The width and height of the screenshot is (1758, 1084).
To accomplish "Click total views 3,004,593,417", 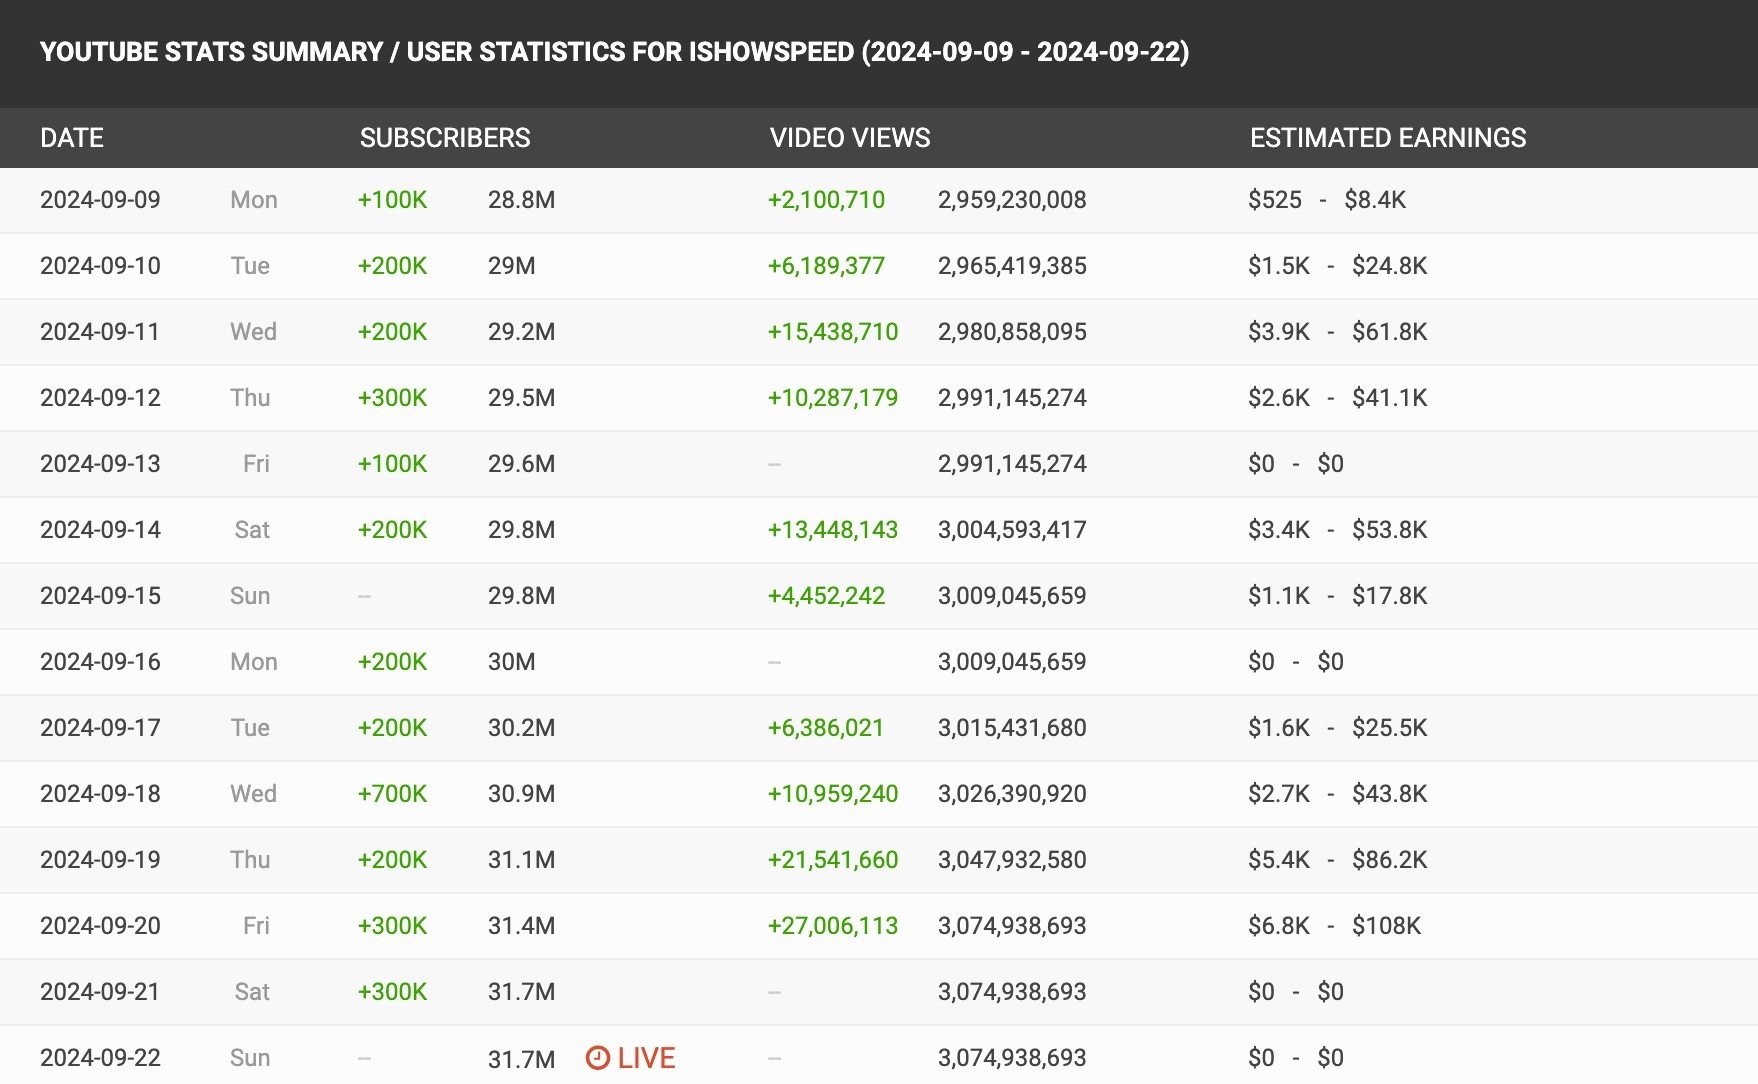I will click(1012, 530).
